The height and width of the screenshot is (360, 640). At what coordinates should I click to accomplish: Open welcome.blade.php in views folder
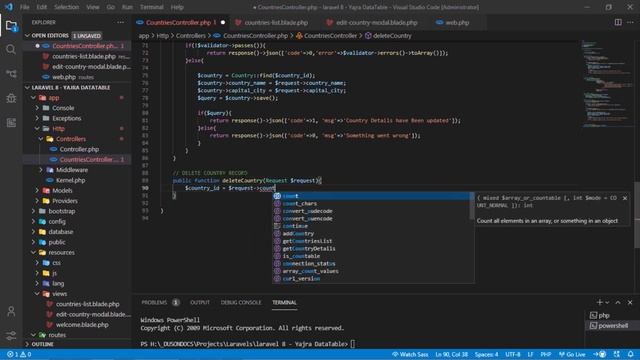pyautogui.click(x=78, y=324)
